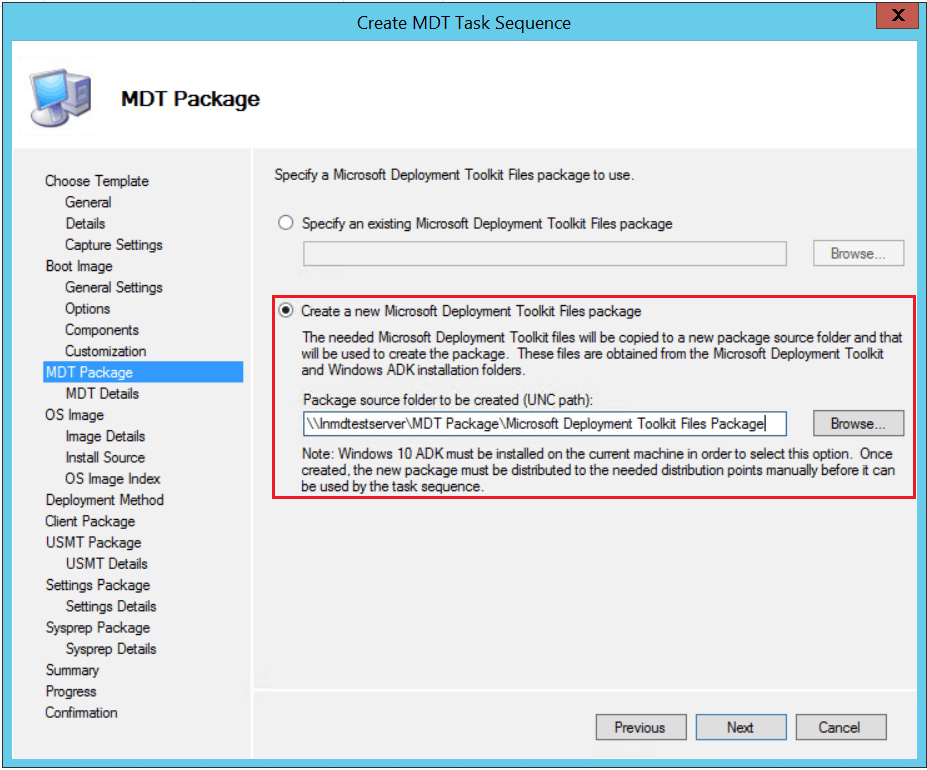Open the Client Package step
927x770 pixels.
pos(90,522)
